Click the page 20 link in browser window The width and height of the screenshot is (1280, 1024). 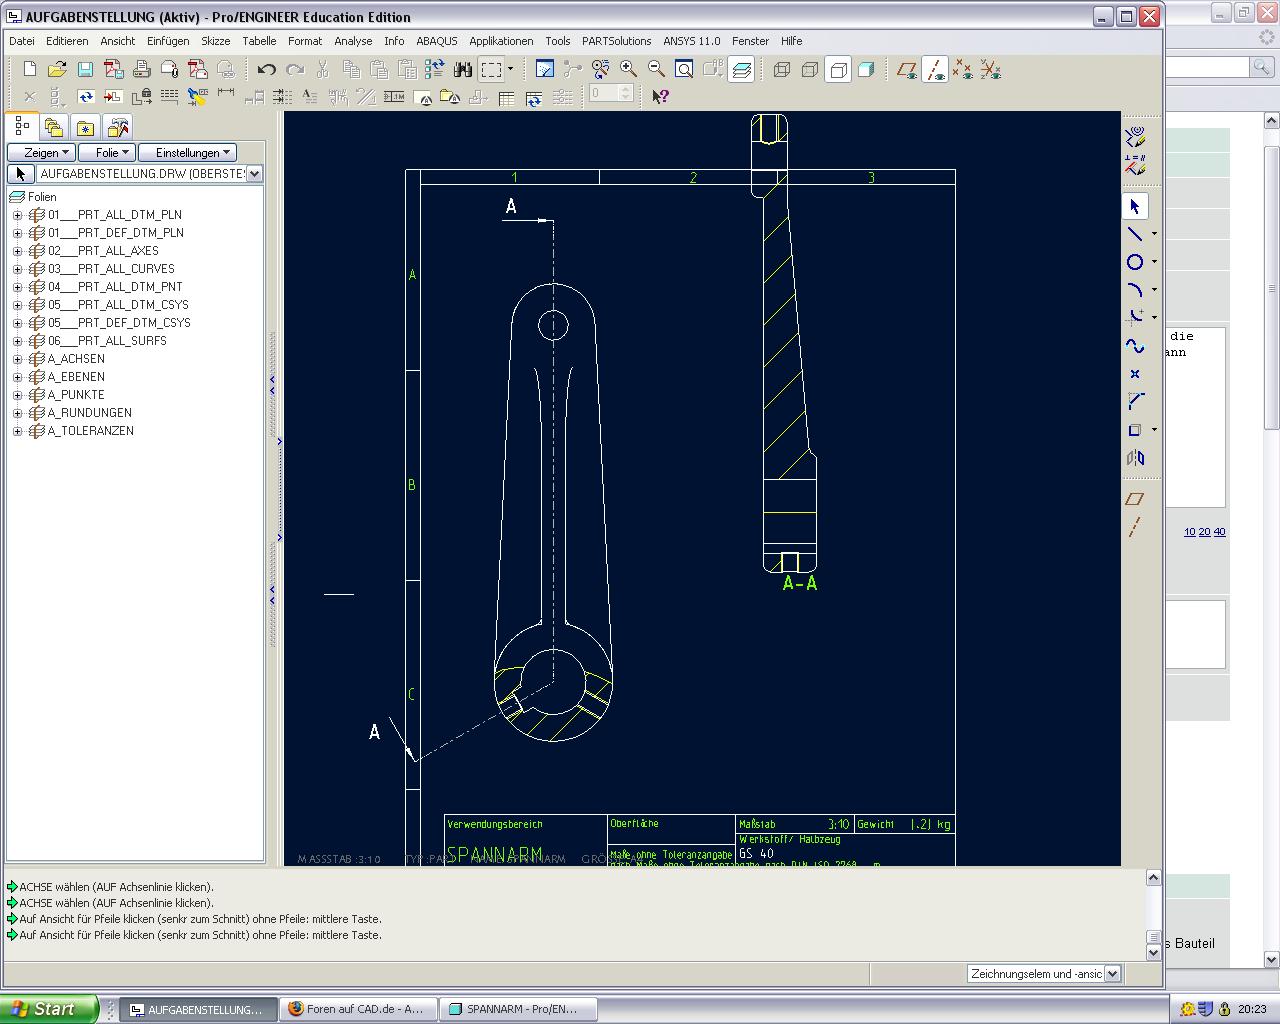1204,532
